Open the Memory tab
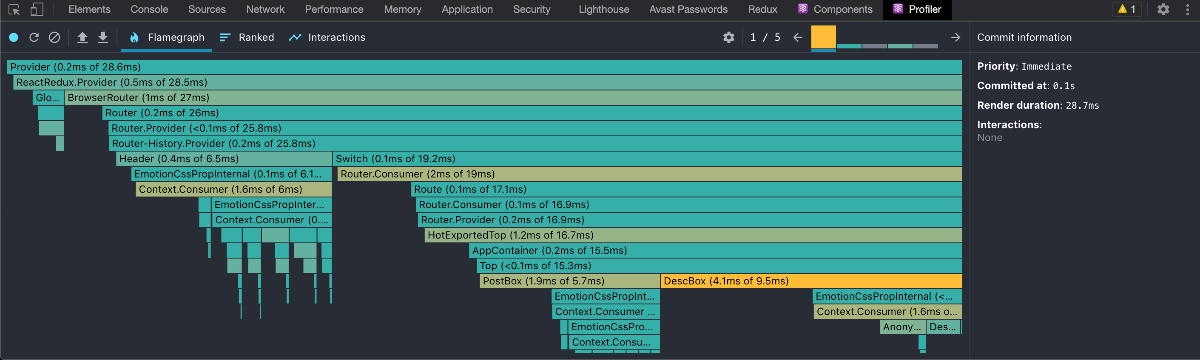The height and width of the screenshot is (360, 1200). pos(402,9)
